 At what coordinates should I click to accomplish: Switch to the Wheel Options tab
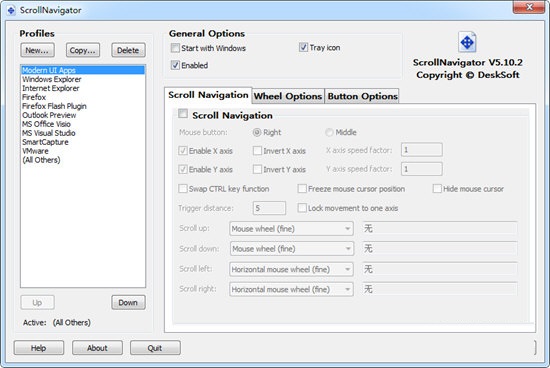288,96
